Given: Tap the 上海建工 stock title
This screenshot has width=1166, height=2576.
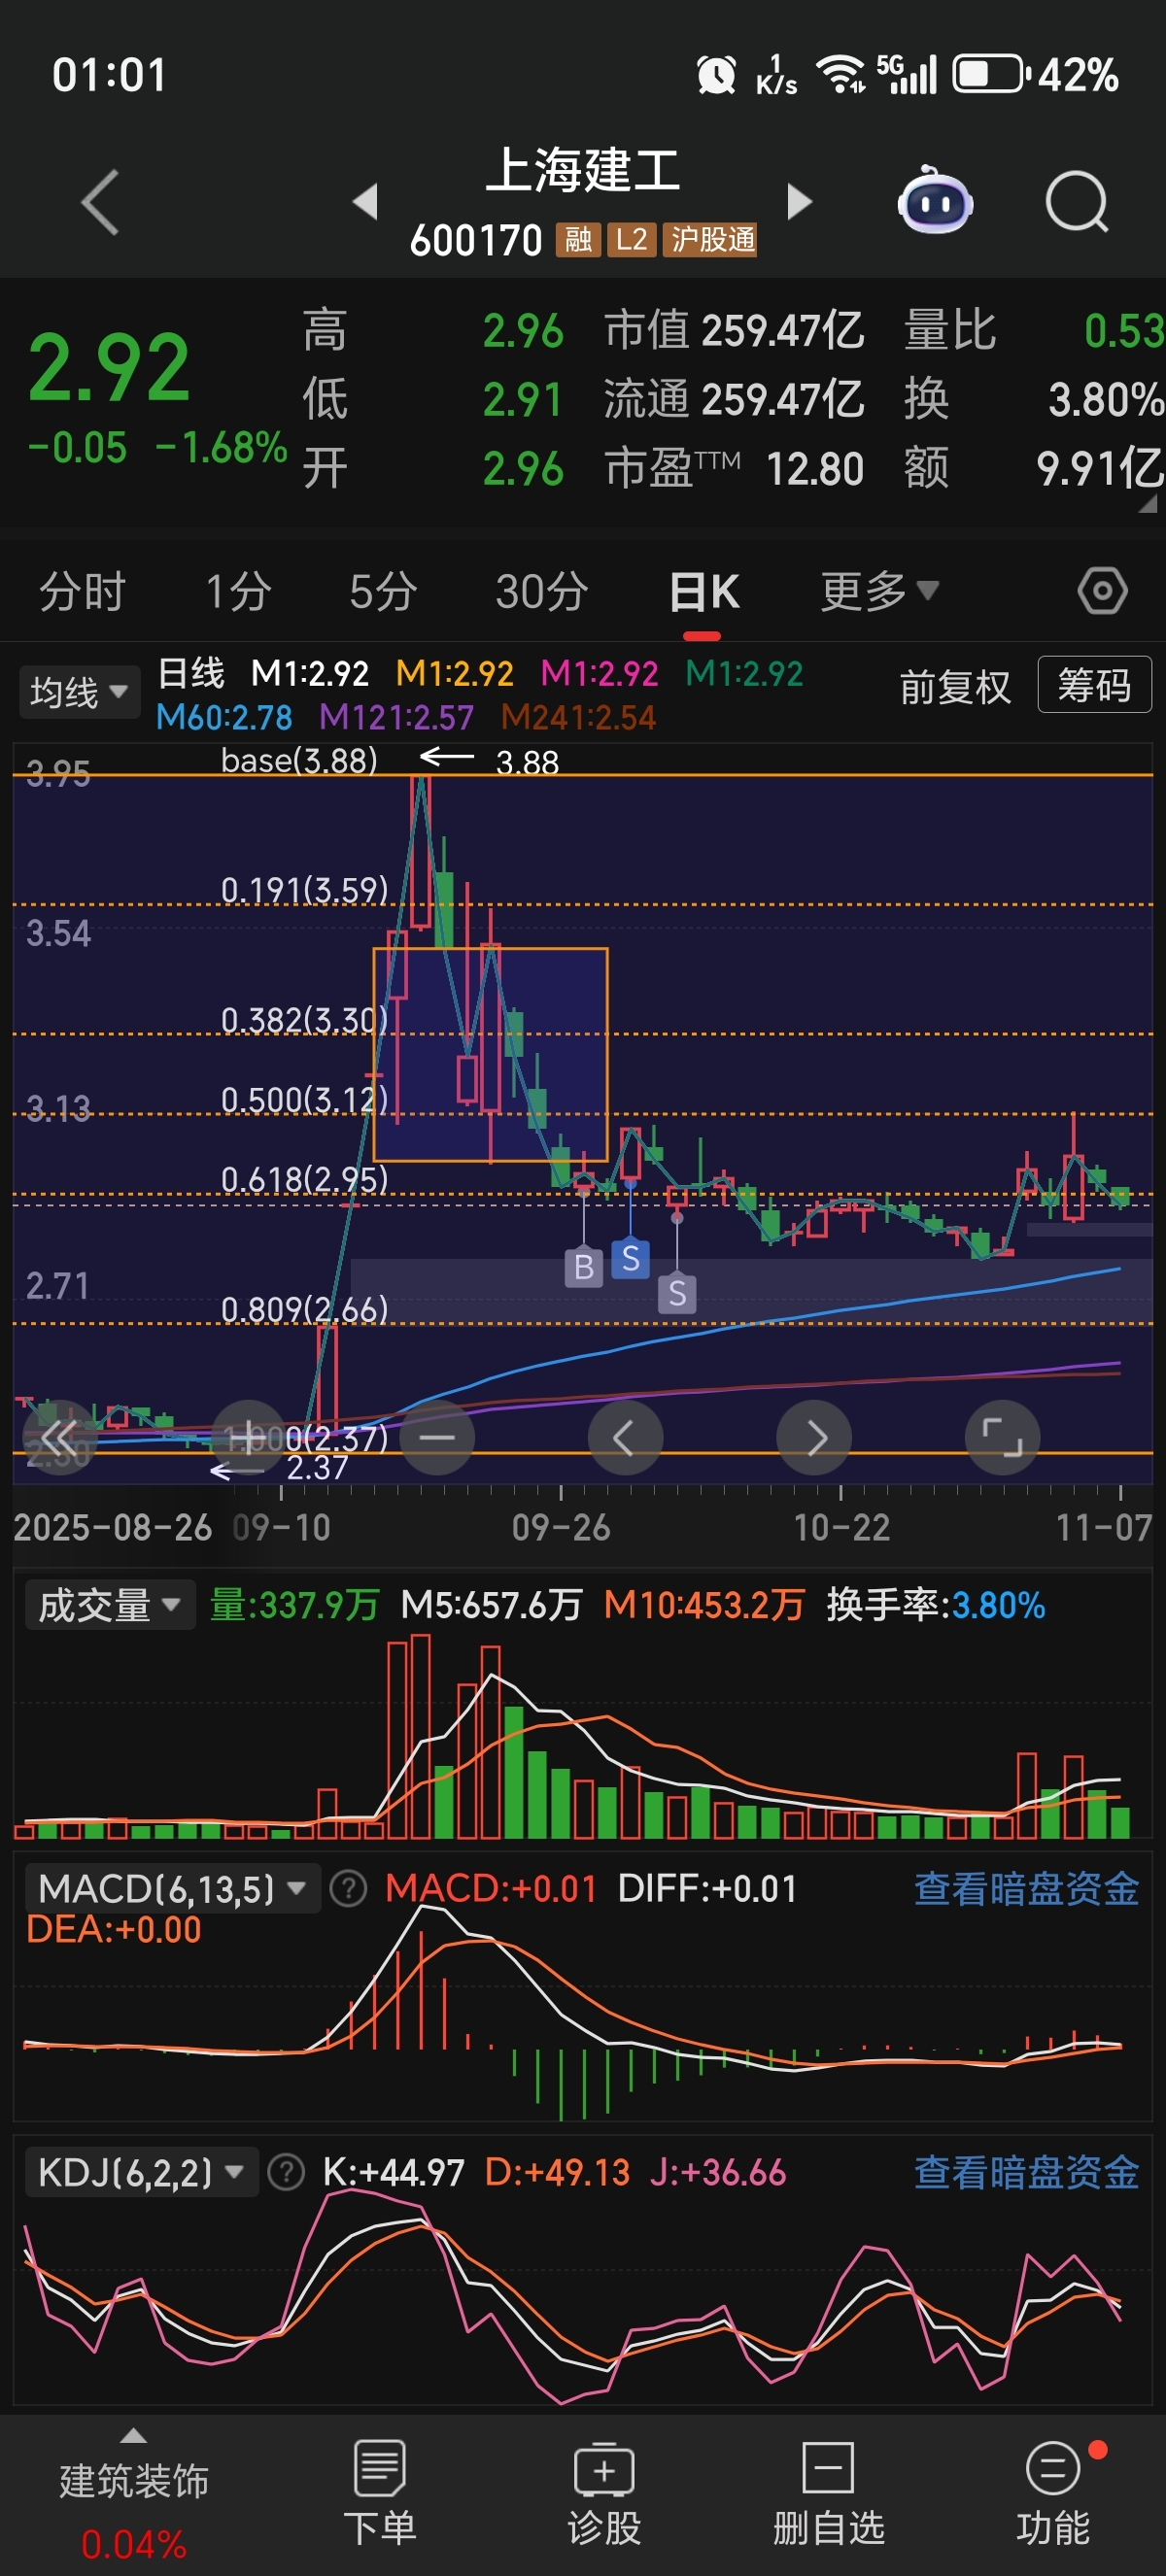Looking at the screenshot, I should click(583, 170).
